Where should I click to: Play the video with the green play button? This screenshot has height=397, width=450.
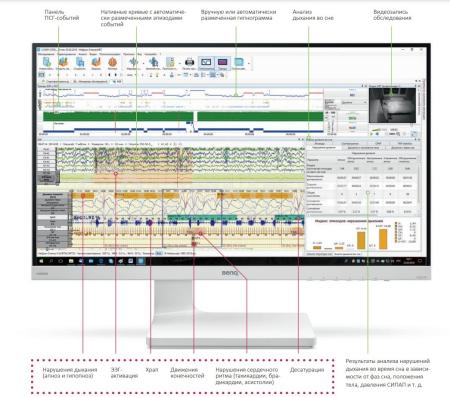[372, 134]
